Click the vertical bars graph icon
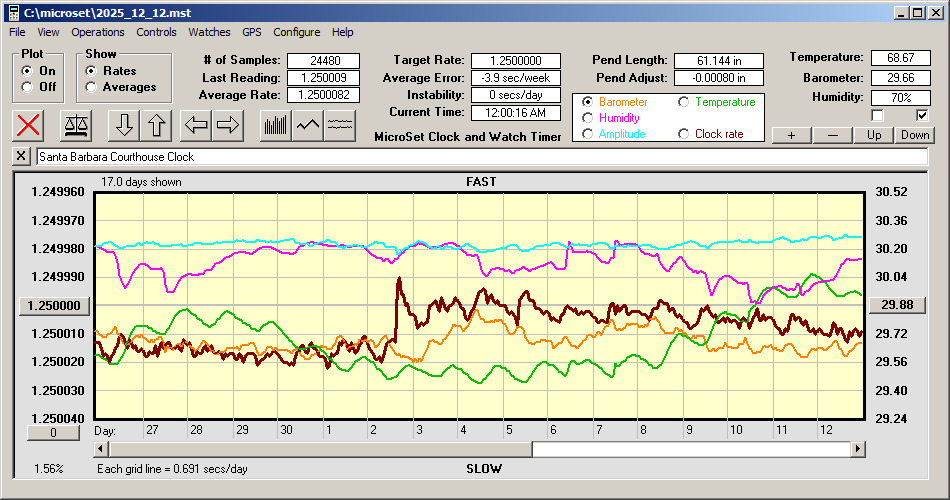The height and width of the screenshot is (500, 950). point(275,125)
